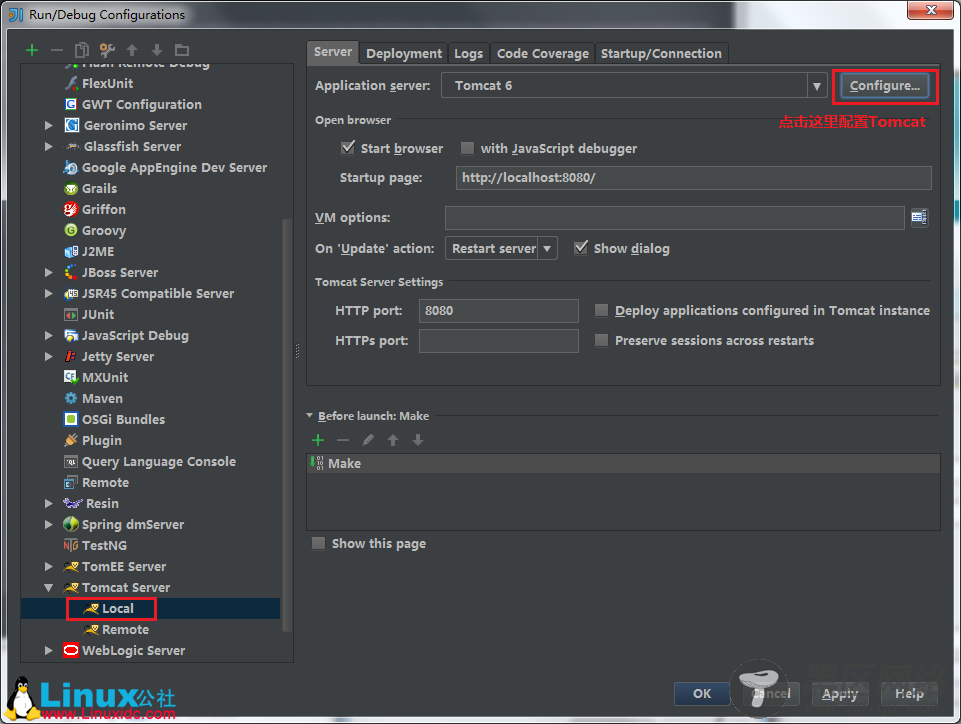Select the Make entry in Before launch
Viewport: 961px width, 724px height.
click(623, 463)
